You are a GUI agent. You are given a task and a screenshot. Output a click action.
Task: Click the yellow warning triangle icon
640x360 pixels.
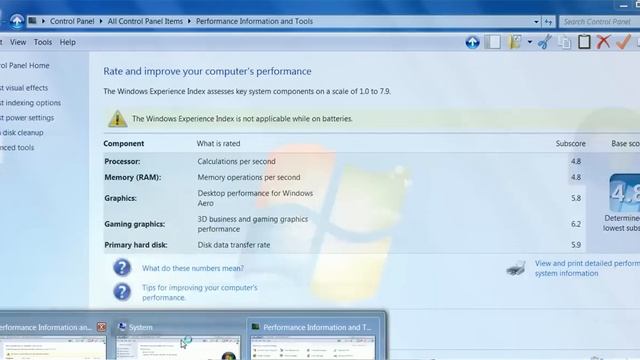117,118
